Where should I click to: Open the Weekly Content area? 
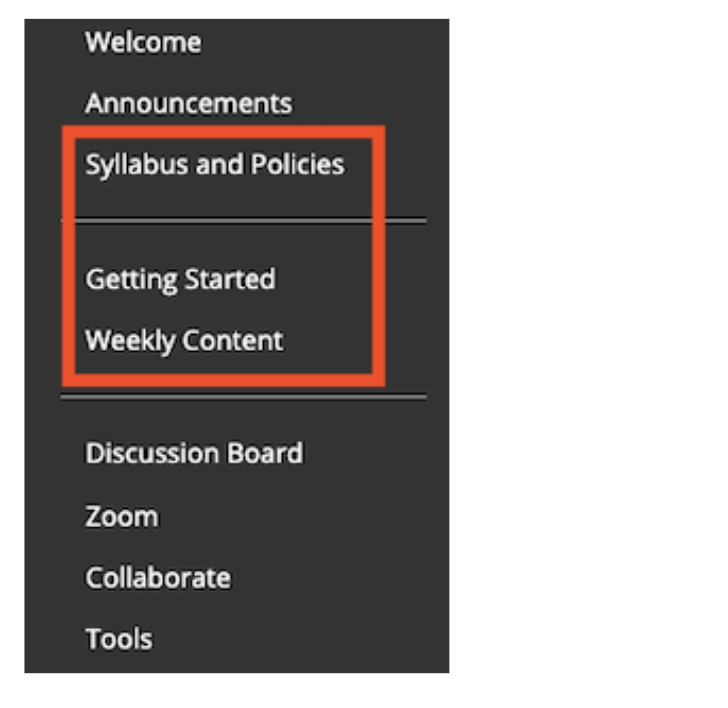[184, 341]
